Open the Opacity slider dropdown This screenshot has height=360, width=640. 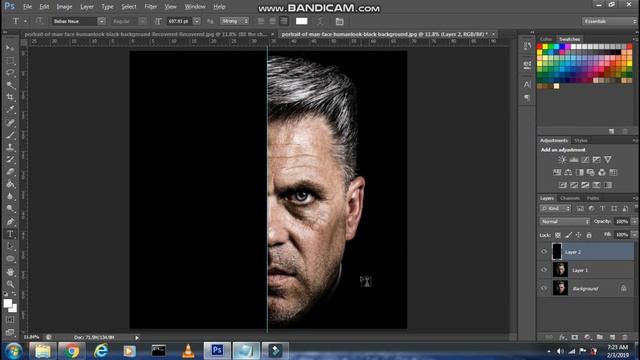coord(634,222)
